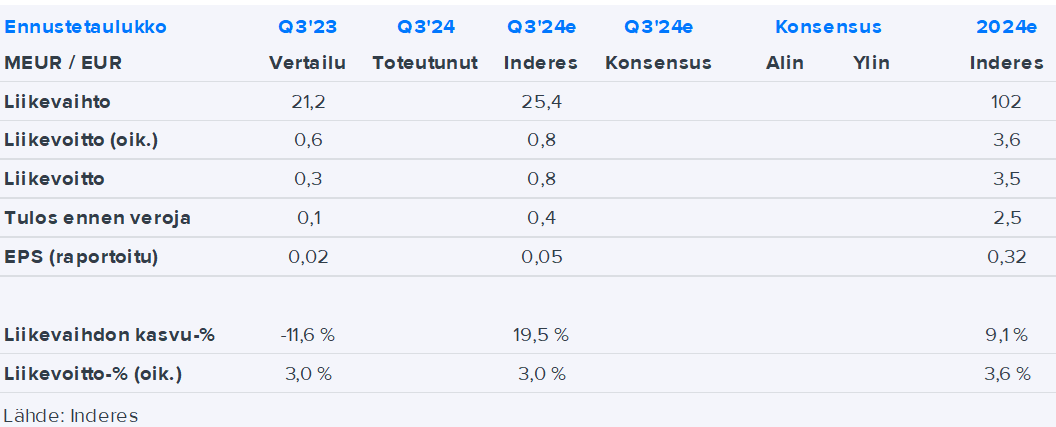Select the Tulos ennen veroja row label

click(97, 218)
